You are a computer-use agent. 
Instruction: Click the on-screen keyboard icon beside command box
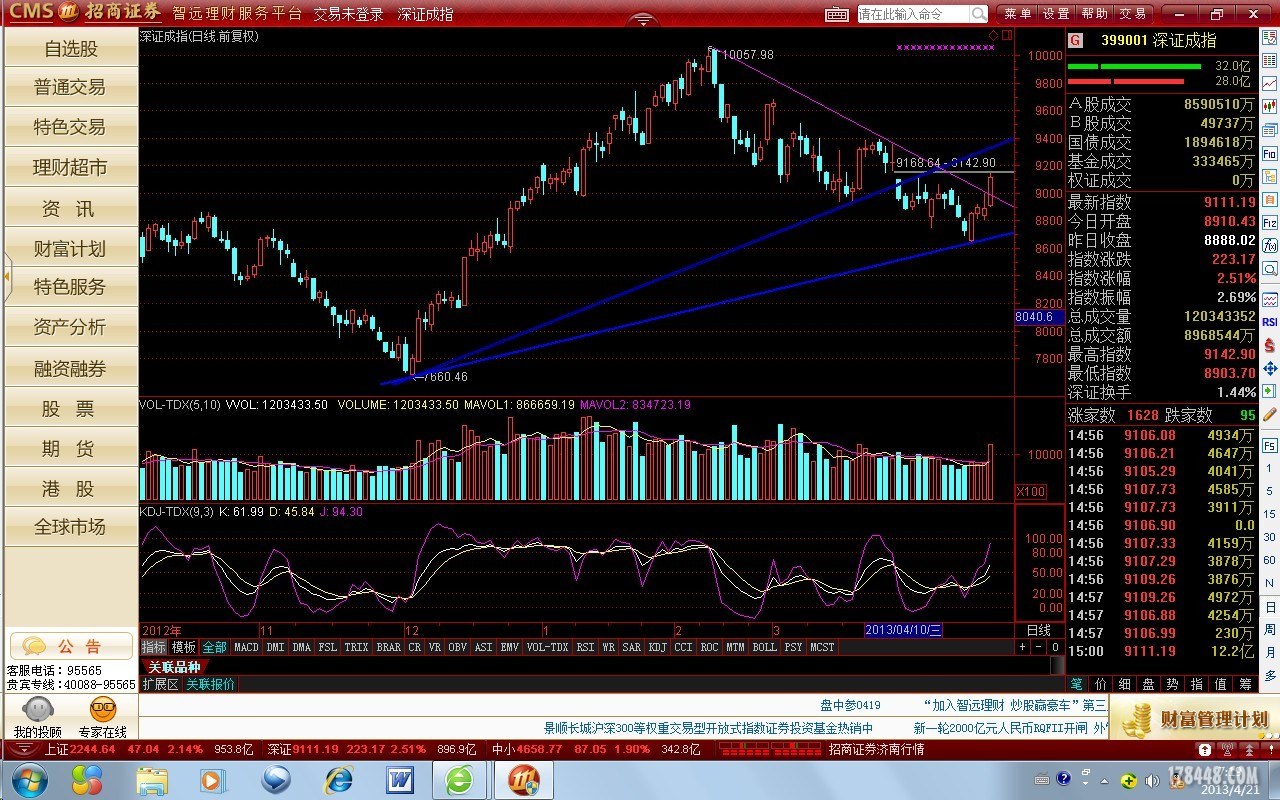click(837, 14)
